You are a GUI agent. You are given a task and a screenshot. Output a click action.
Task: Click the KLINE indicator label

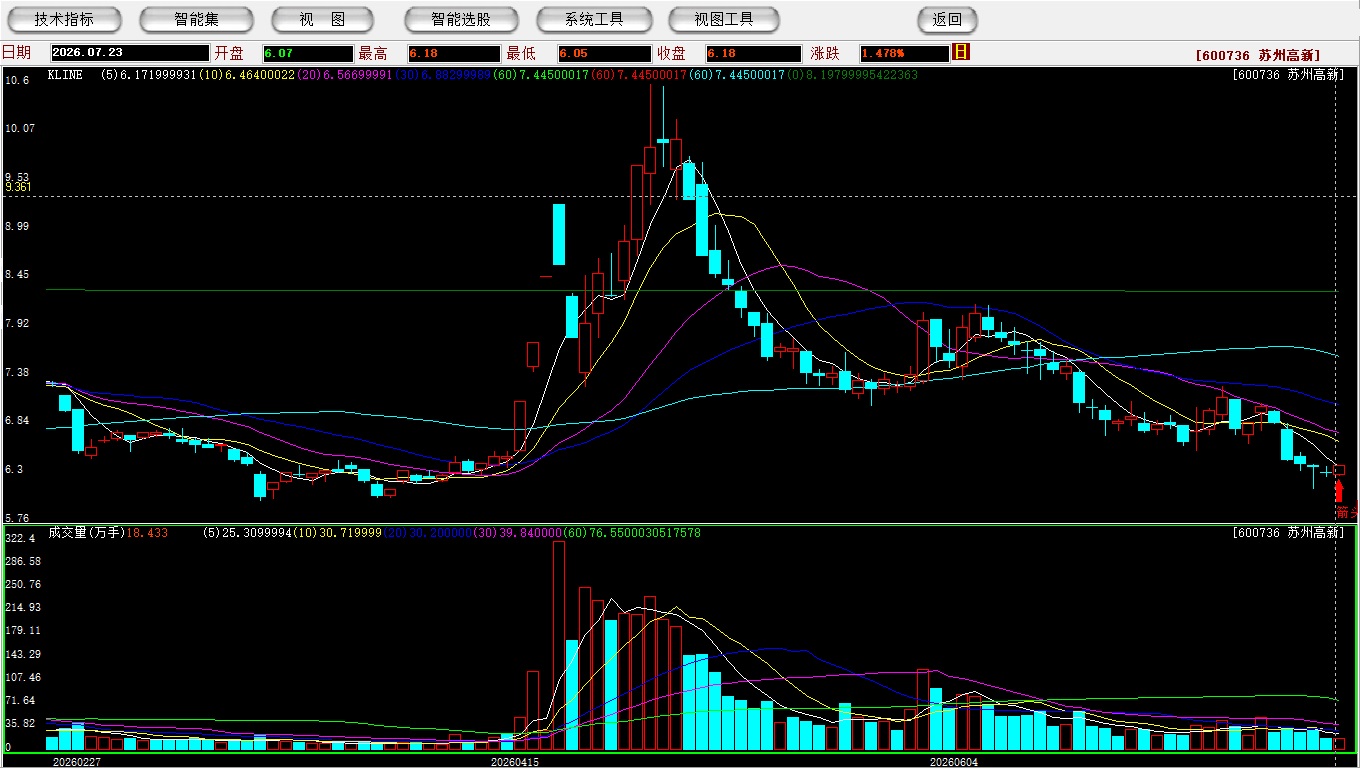(65, 75)
